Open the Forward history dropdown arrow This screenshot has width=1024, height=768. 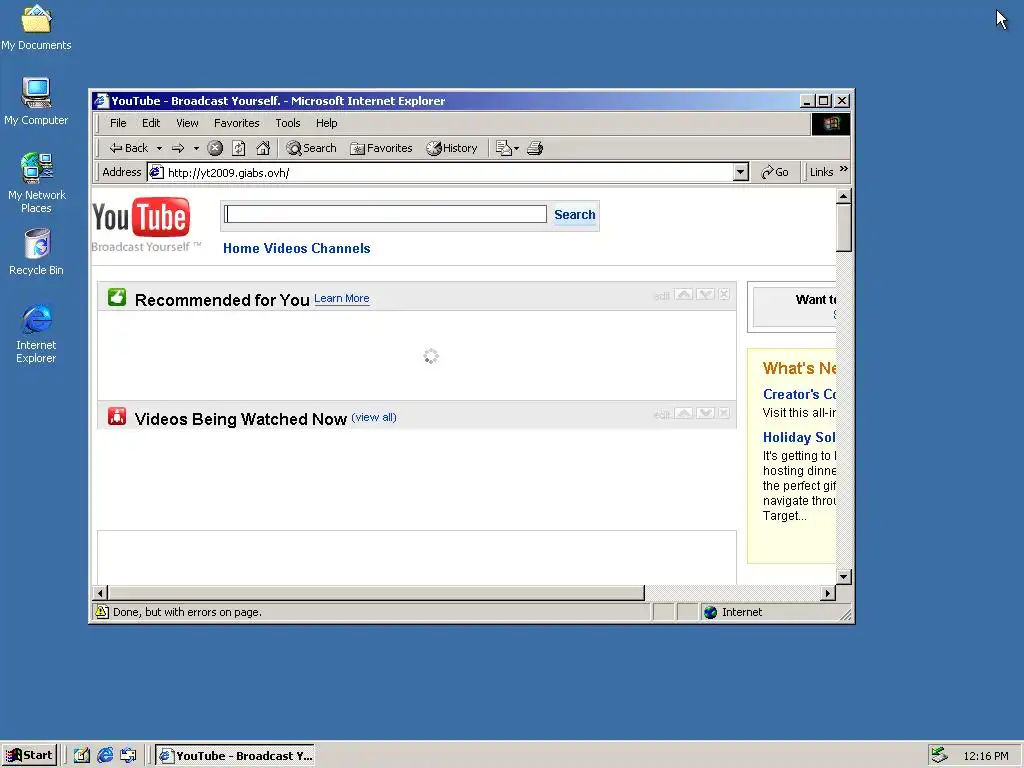tap(196, 148)
